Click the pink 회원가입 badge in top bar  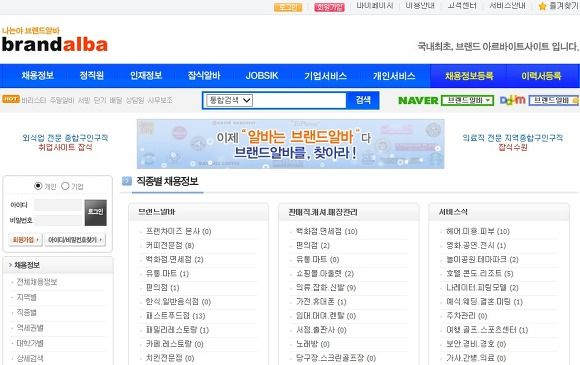click(x=329, y=7)
